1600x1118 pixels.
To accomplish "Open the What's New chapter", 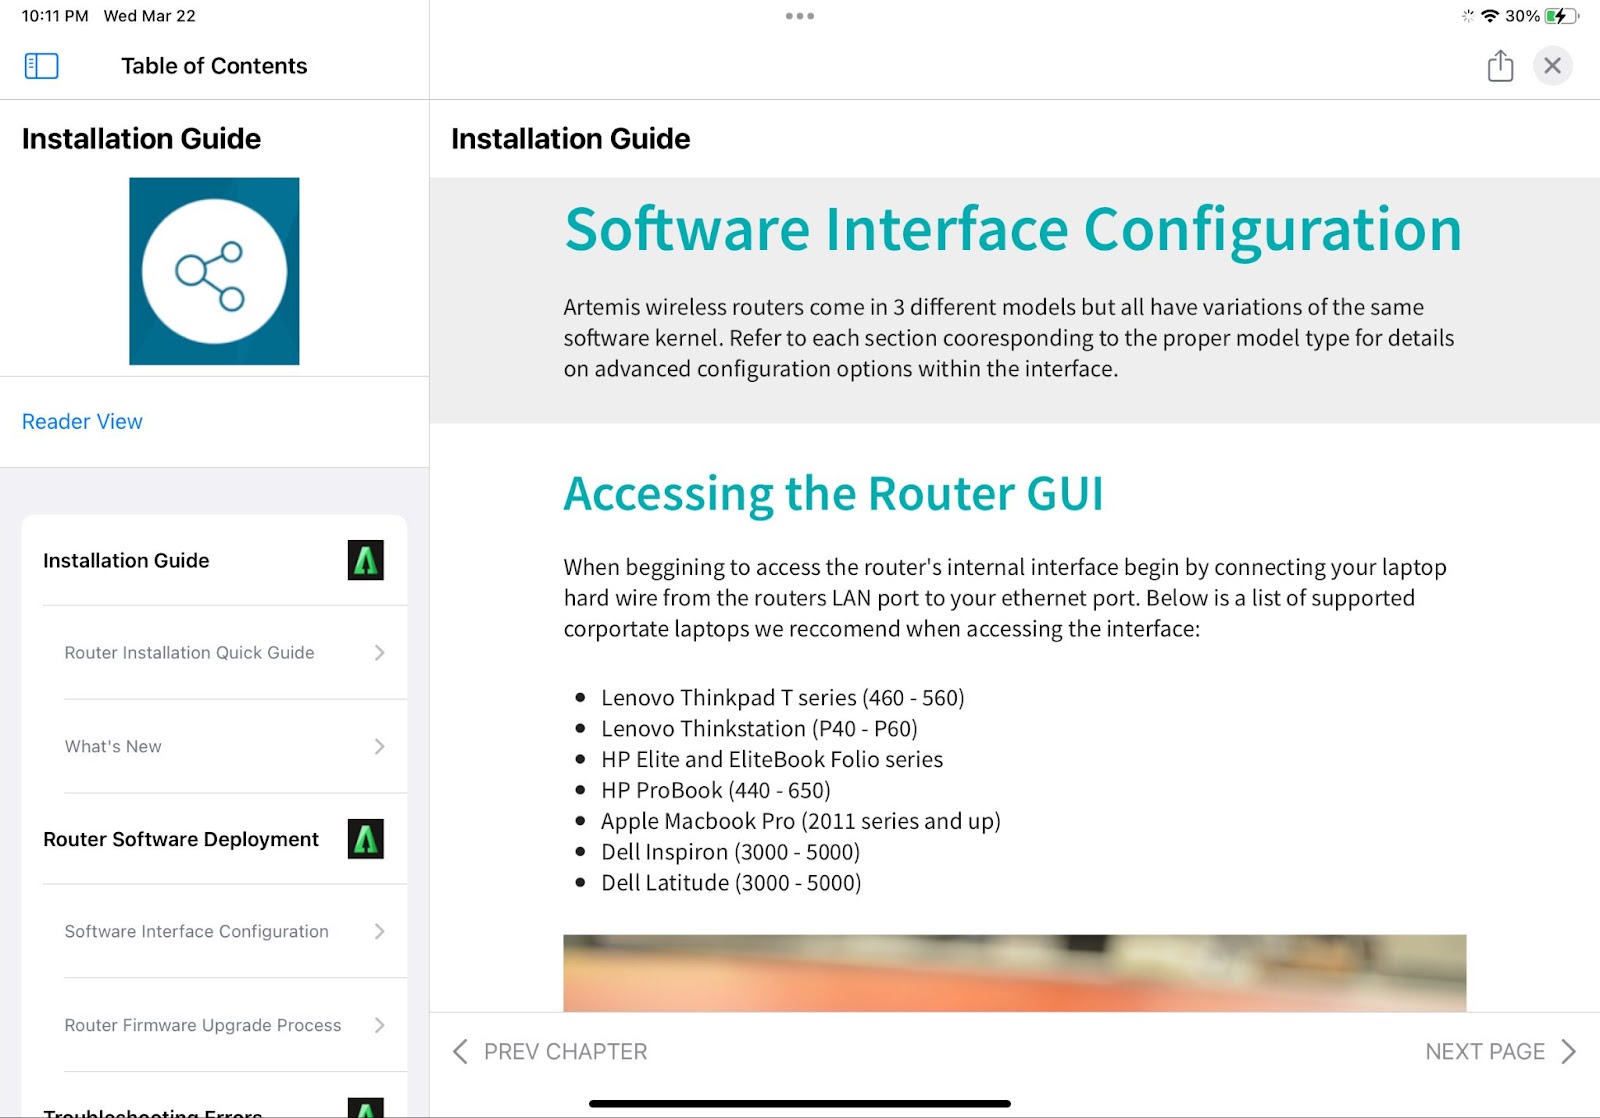I will [x=225, y=747].
